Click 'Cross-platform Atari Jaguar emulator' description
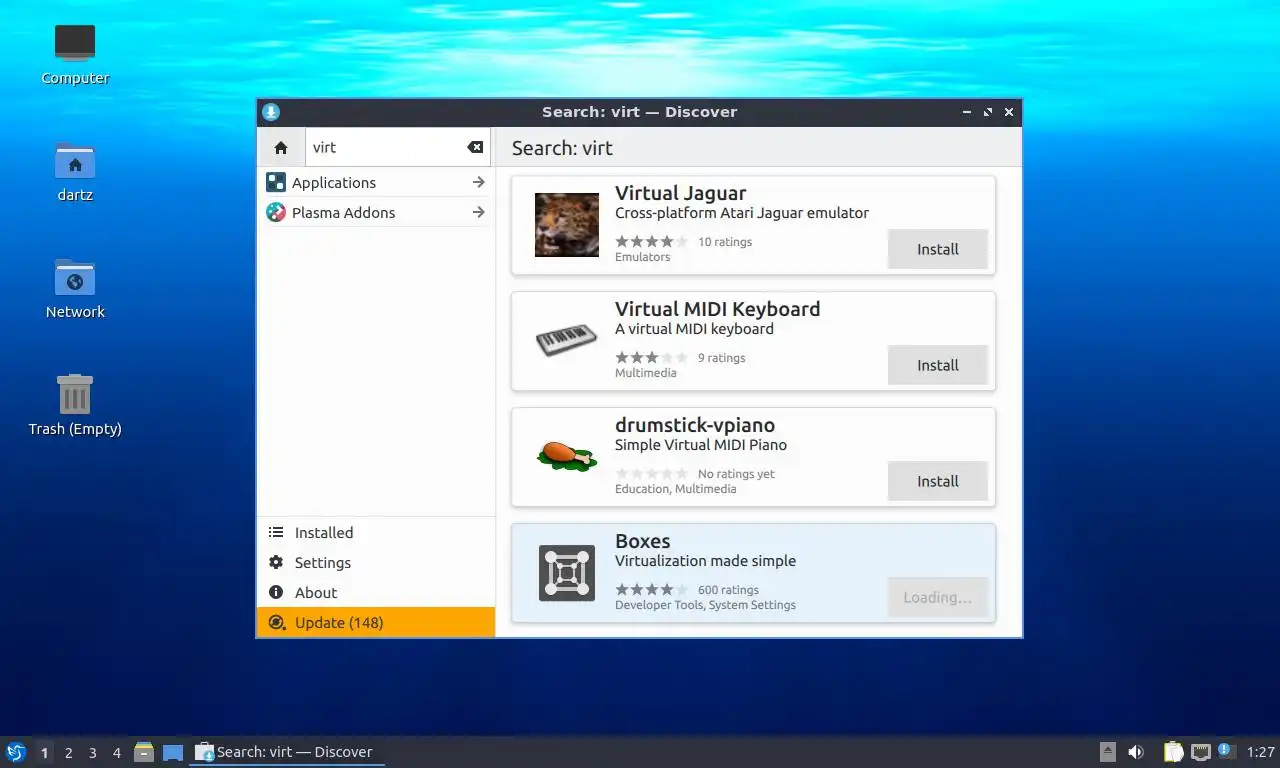 (x=742, y=213)
